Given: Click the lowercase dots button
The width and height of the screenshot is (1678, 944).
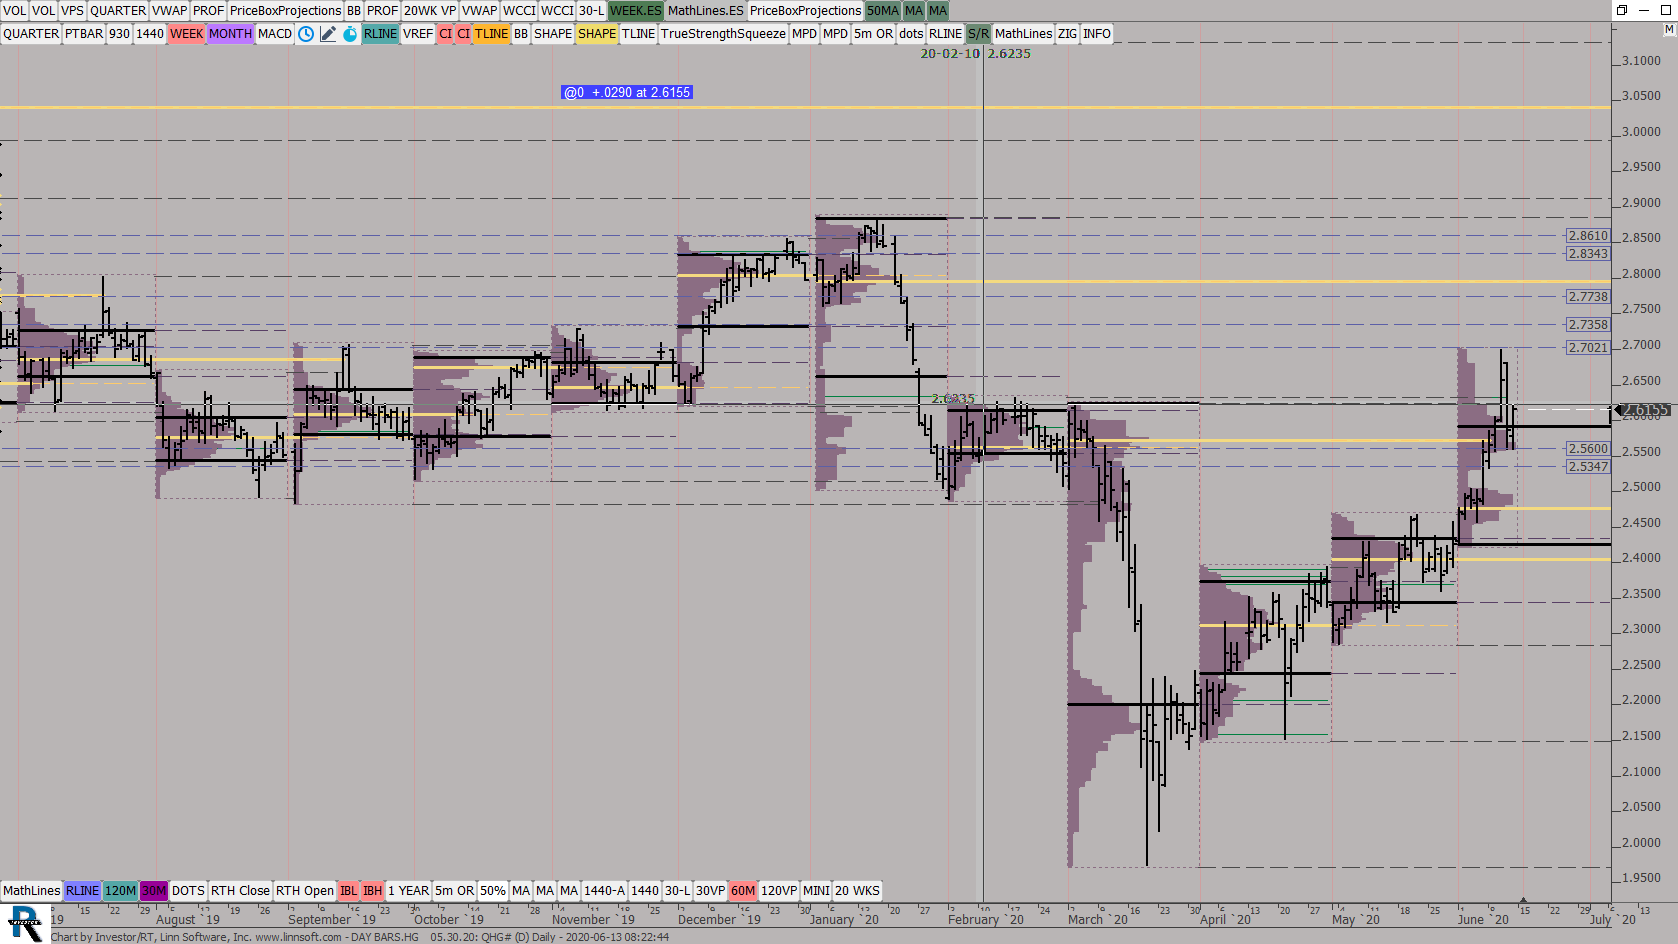Looking at the screenshot, I should pos(911,34).
